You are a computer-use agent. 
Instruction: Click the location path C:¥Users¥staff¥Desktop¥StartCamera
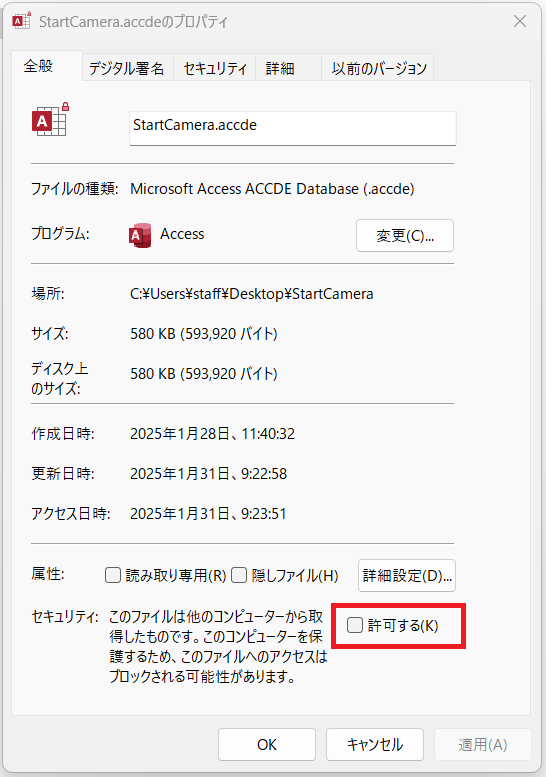coord(252,294)
